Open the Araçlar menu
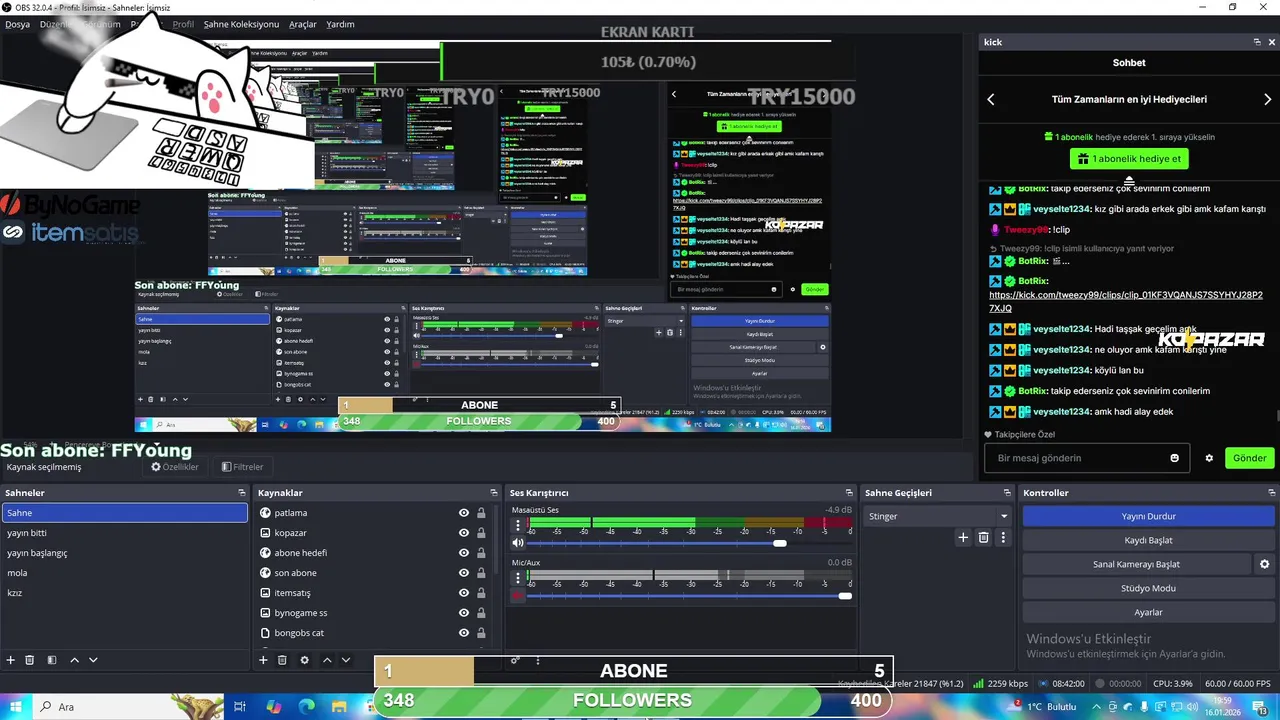Screen dimensions: 1280x720 click(x=302, y=24)
